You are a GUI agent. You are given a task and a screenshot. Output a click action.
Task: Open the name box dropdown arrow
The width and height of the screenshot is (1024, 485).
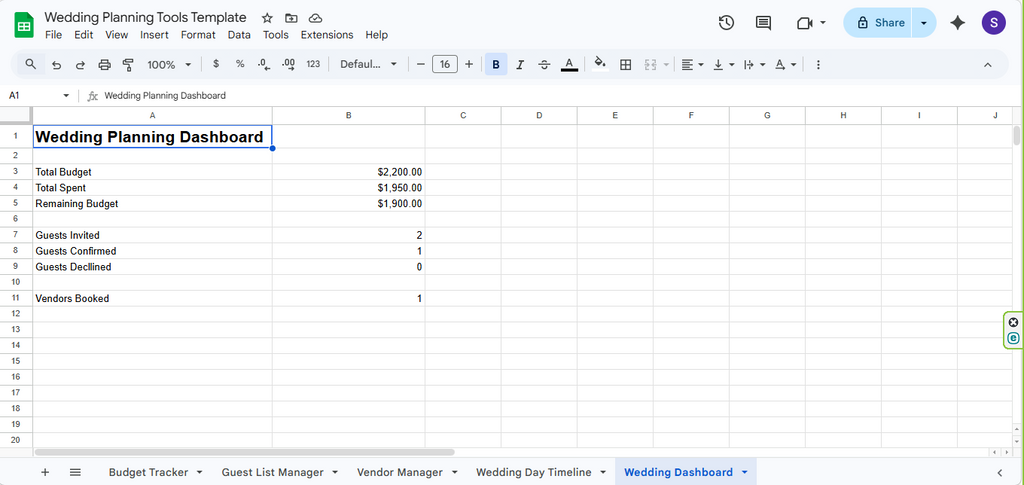coord(66,95)
